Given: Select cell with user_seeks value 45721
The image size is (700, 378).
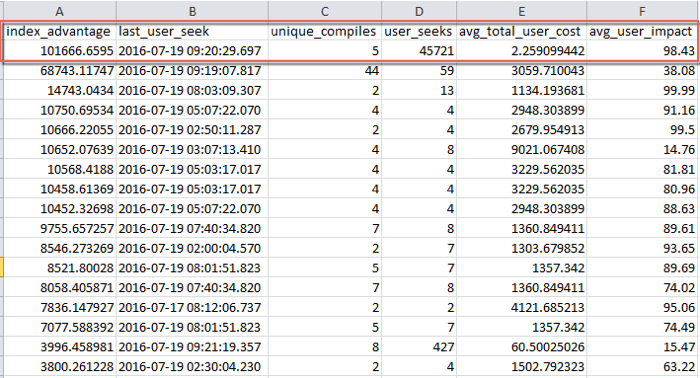Looking at the screenshot, I should pos(419,51).
